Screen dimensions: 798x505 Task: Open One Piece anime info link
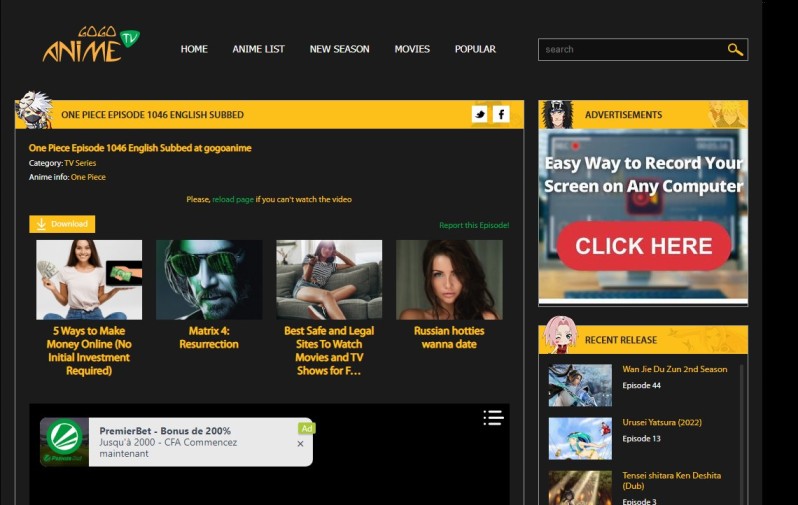point(88,177)
